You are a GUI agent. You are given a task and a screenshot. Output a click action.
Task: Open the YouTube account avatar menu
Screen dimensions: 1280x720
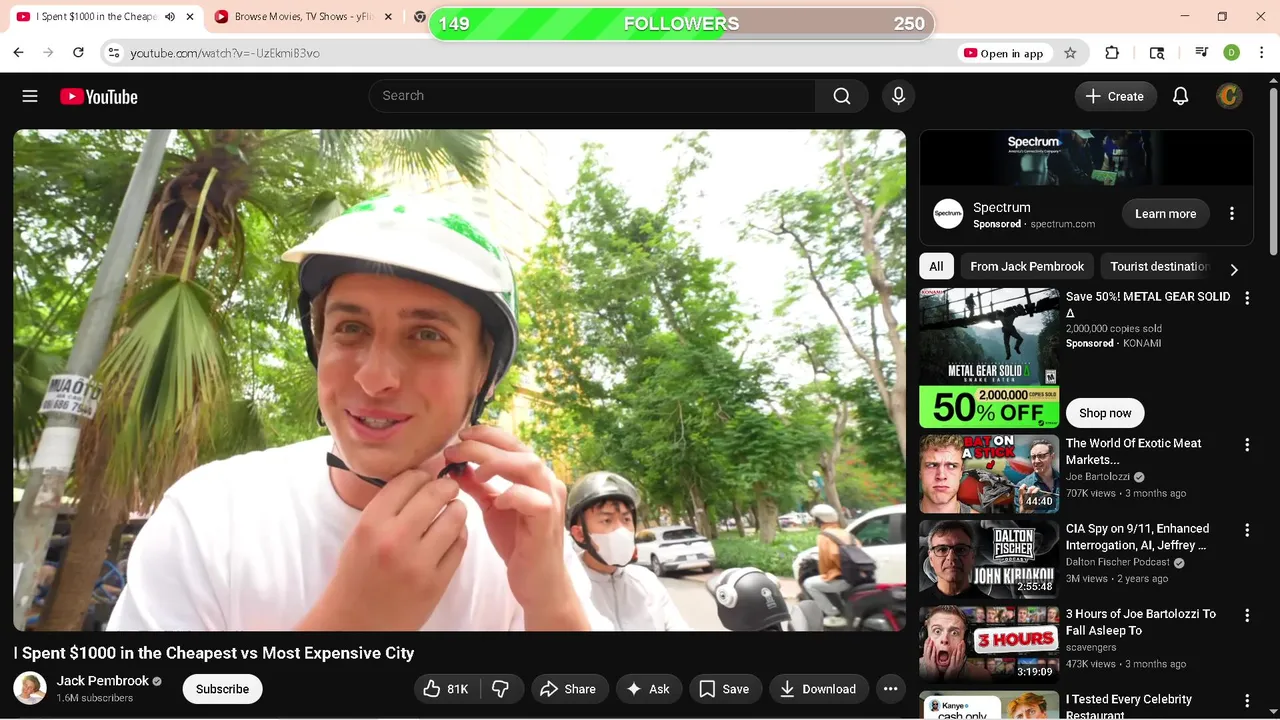tap(1229, 96)
